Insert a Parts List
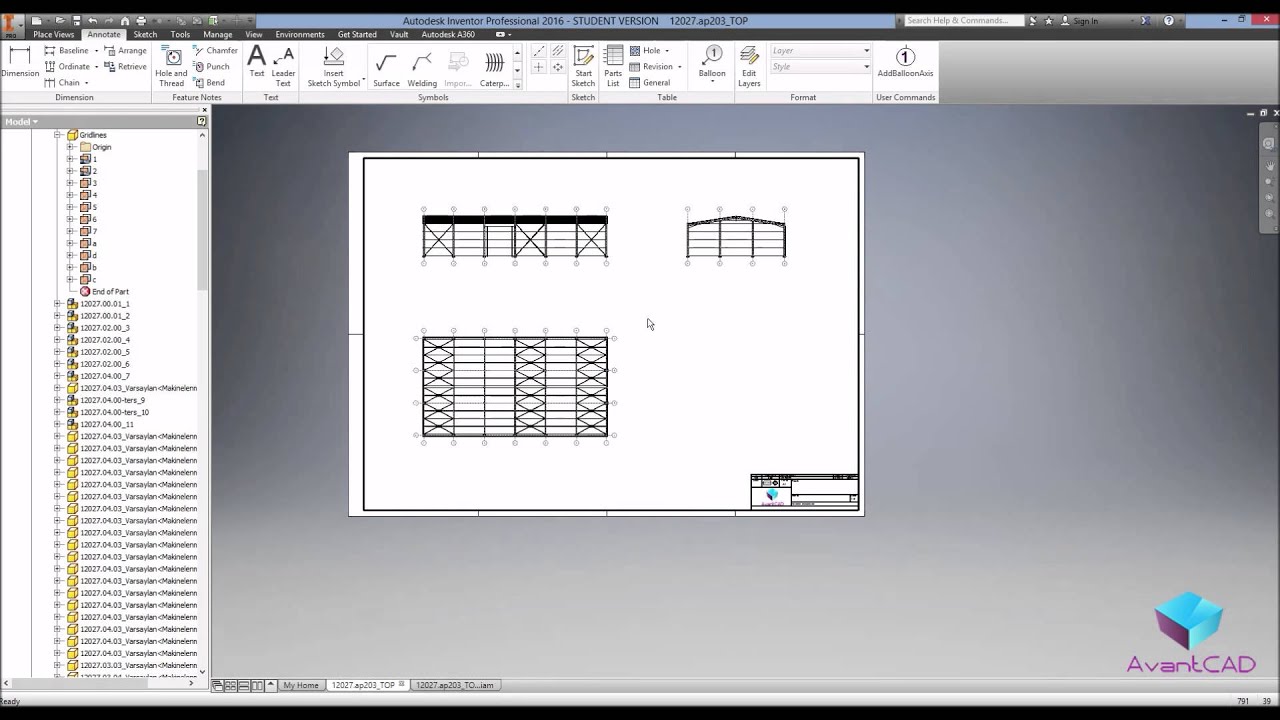 613,66
